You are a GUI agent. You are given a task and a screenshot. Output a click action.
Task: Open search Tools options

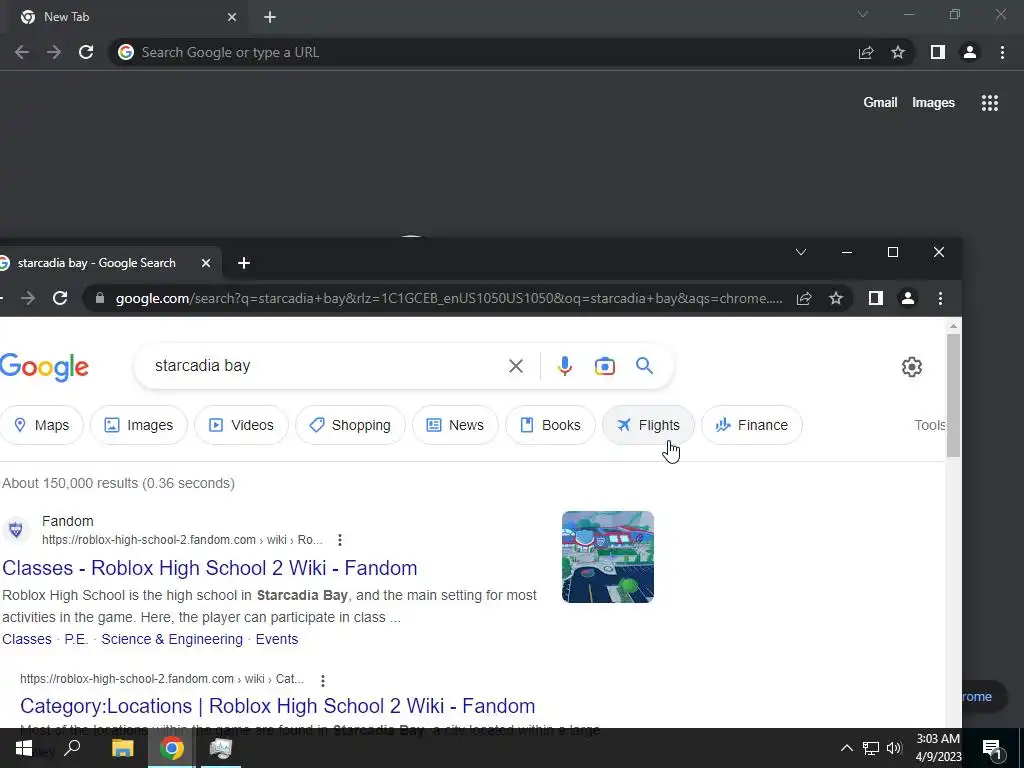pyautogui.click(x=929, y=425)
